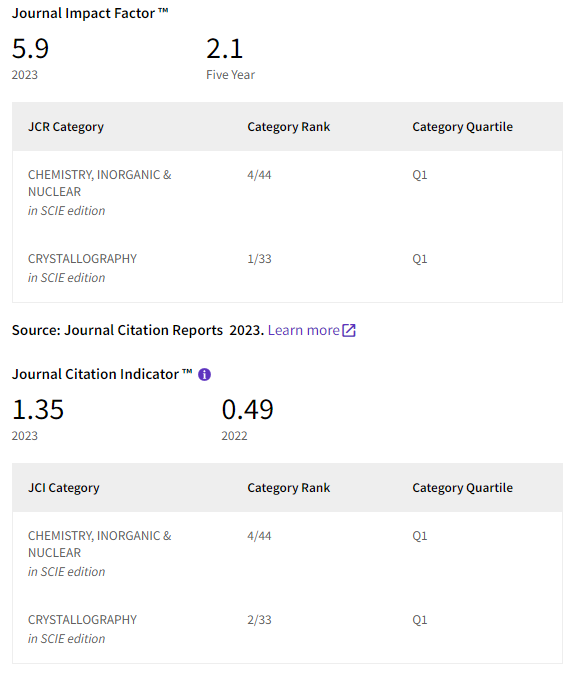Click the 1/33 crystallography rank

coord(259,259)
